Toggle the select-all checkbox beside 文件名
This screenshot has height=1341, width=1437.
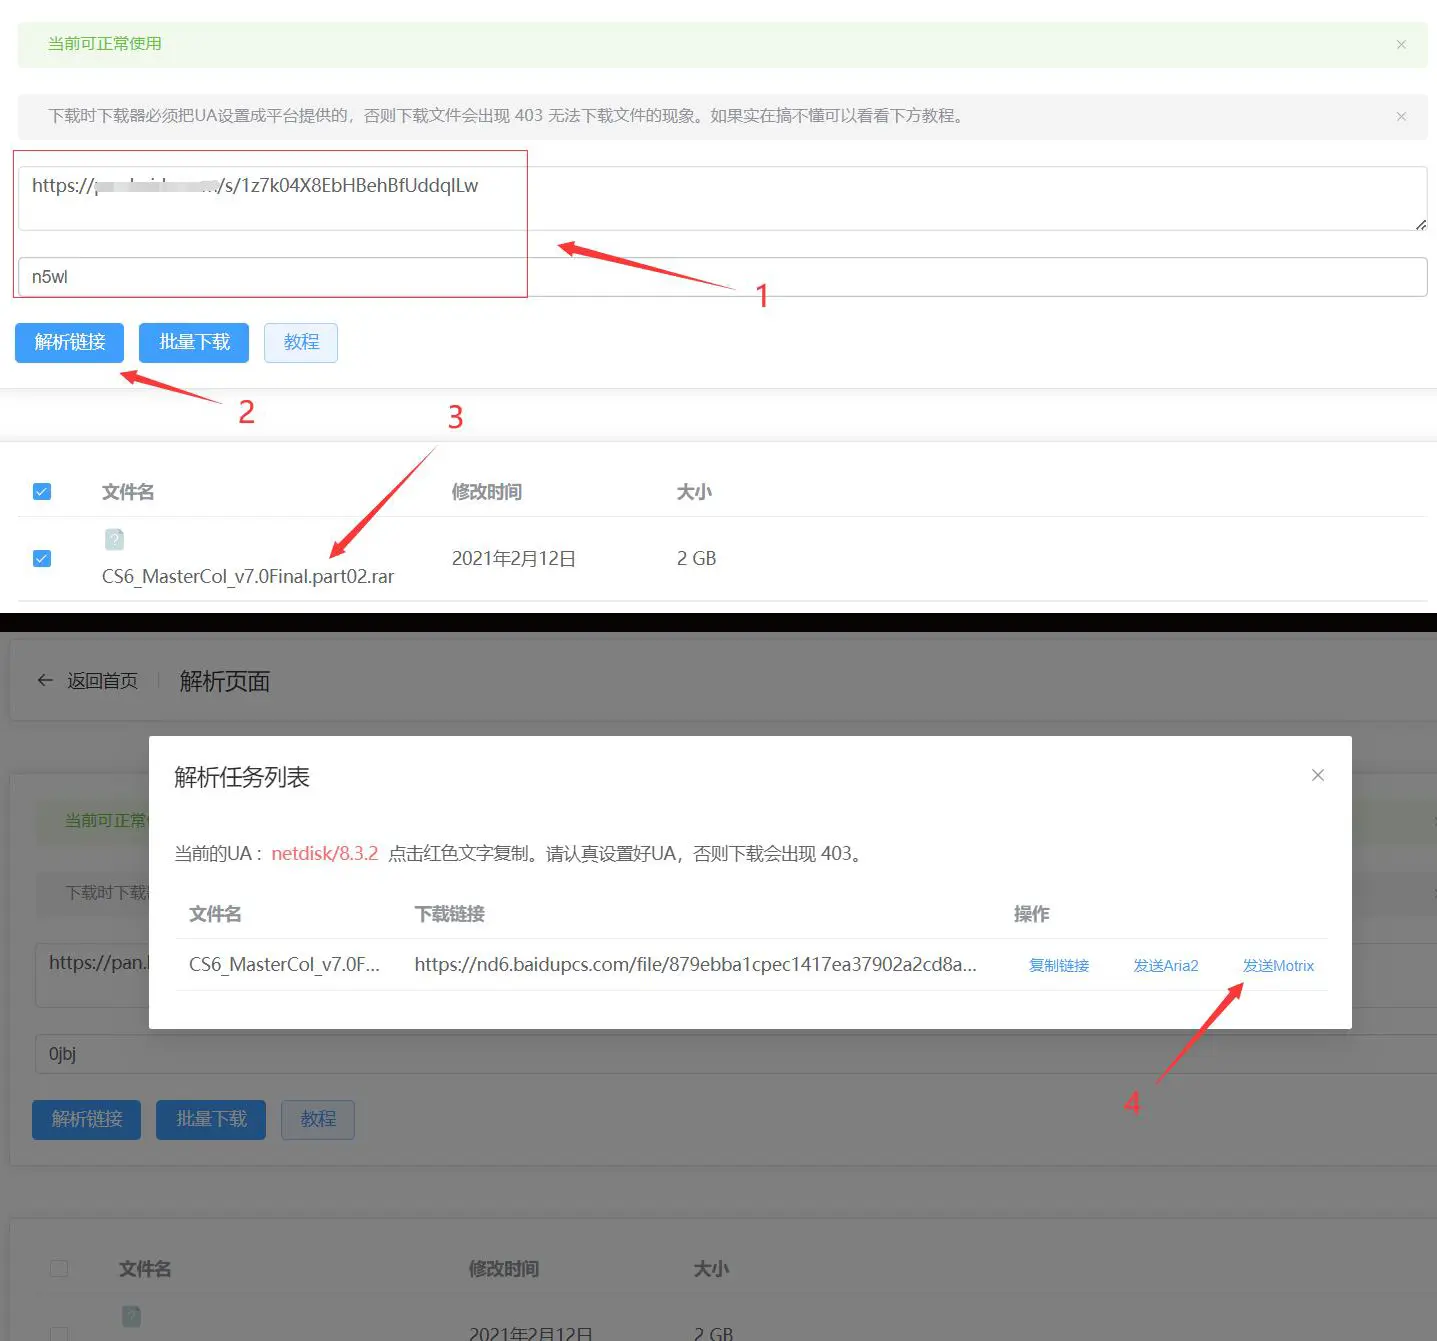click(x=42, y=491)
